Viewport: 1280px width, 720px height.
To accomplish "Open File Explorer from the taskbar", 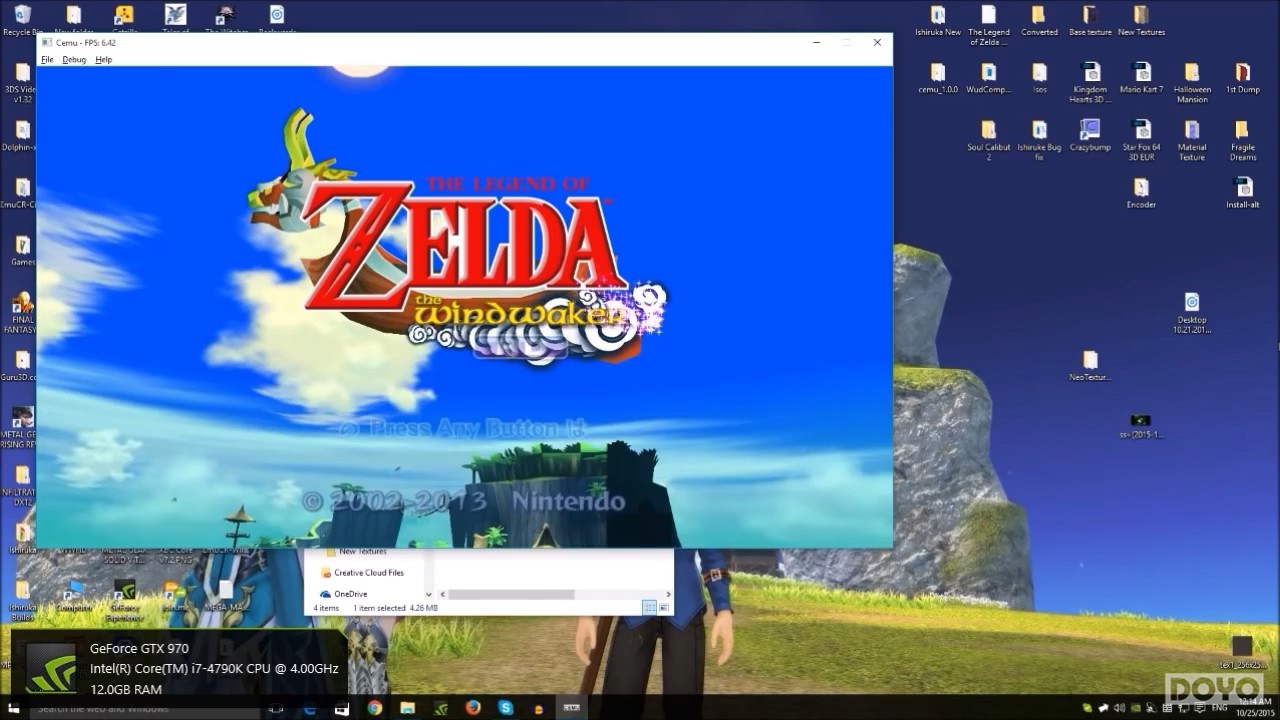I will 408,708.
